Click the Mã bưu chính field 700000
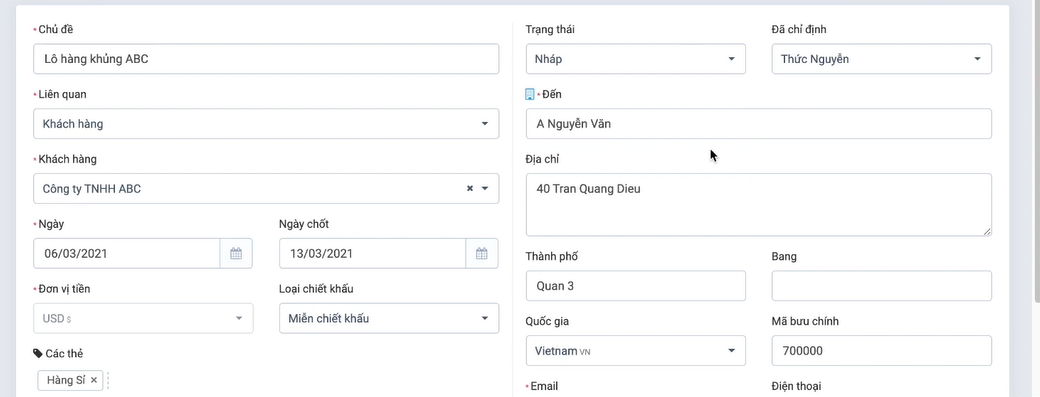1040x397 pixels. (x=881, y=351)
